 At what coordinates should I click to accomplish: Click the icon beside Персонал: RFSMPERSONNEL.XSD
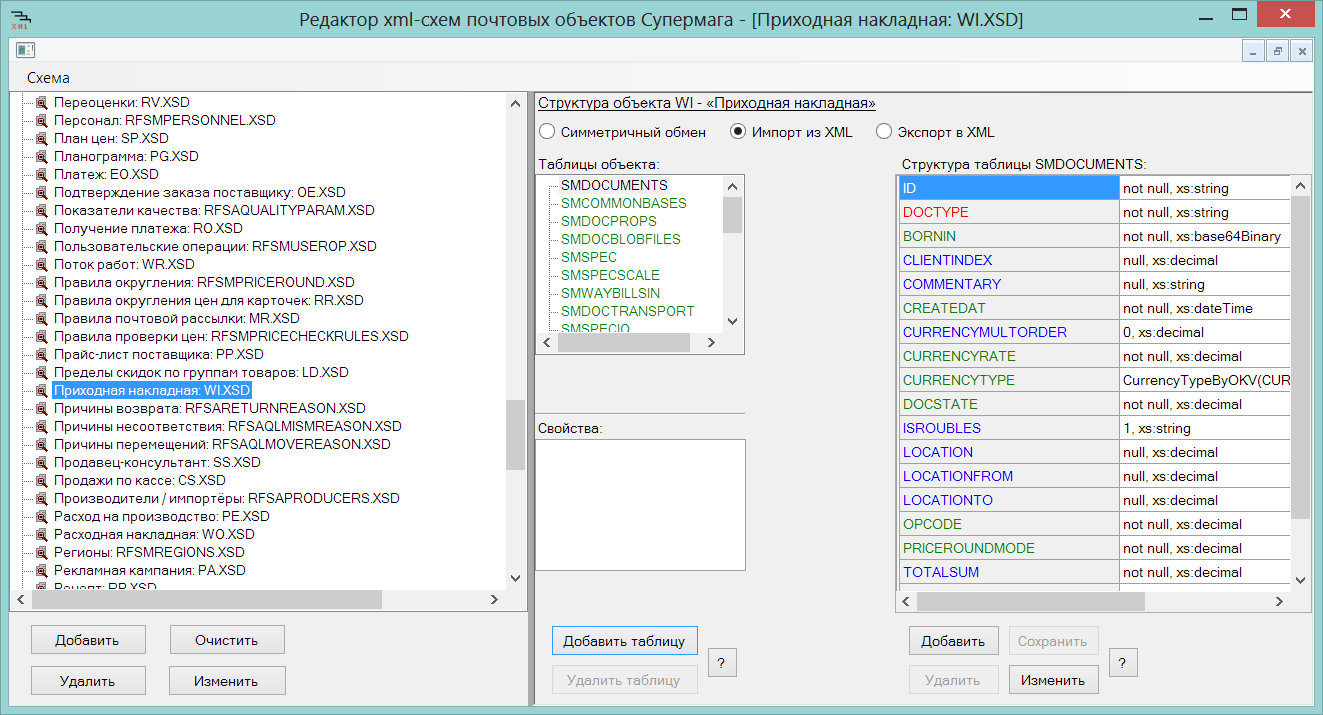pyautogui.click(x=42, y=120)
